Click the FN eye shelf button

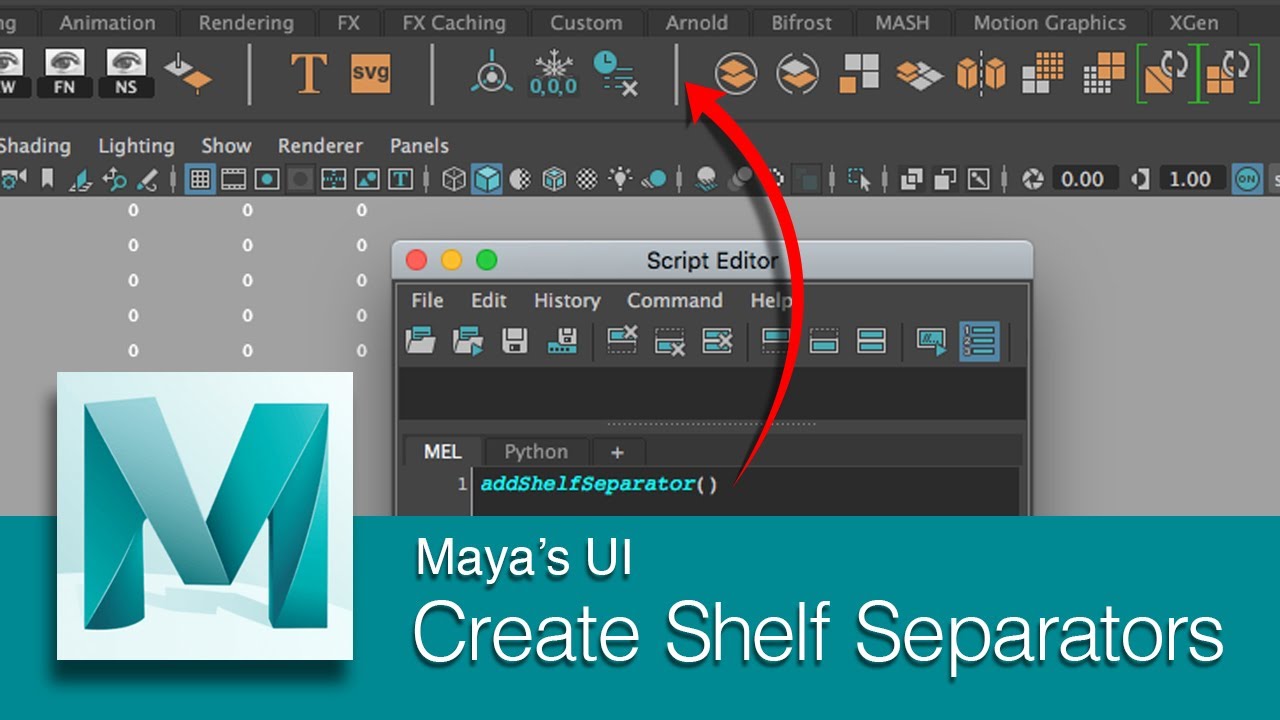pyautogui.click(x=67, y=73)
